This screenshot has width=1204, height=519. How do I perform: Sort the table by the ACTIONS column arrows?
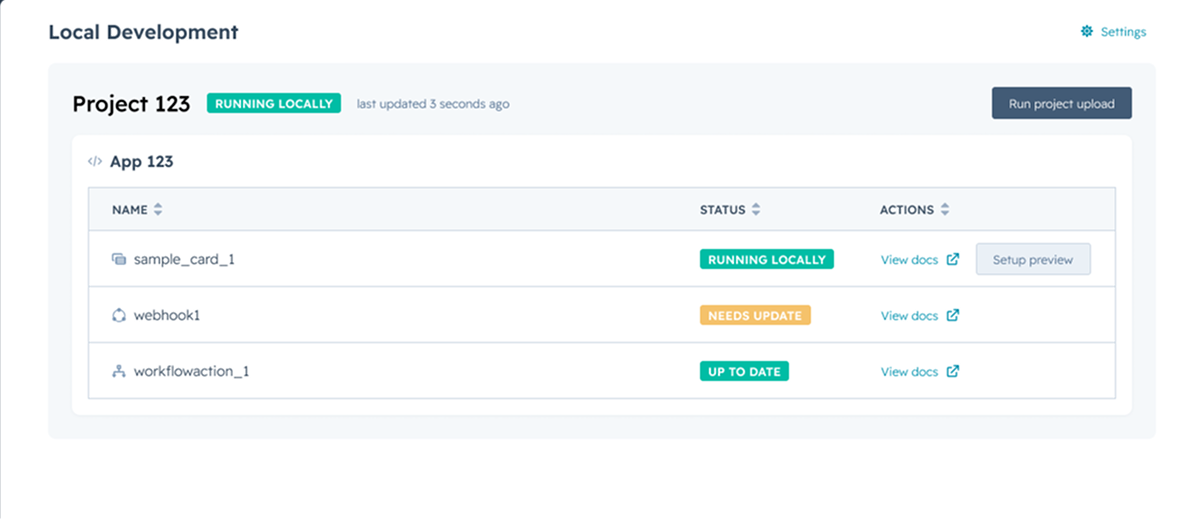(x=945, y=210)
